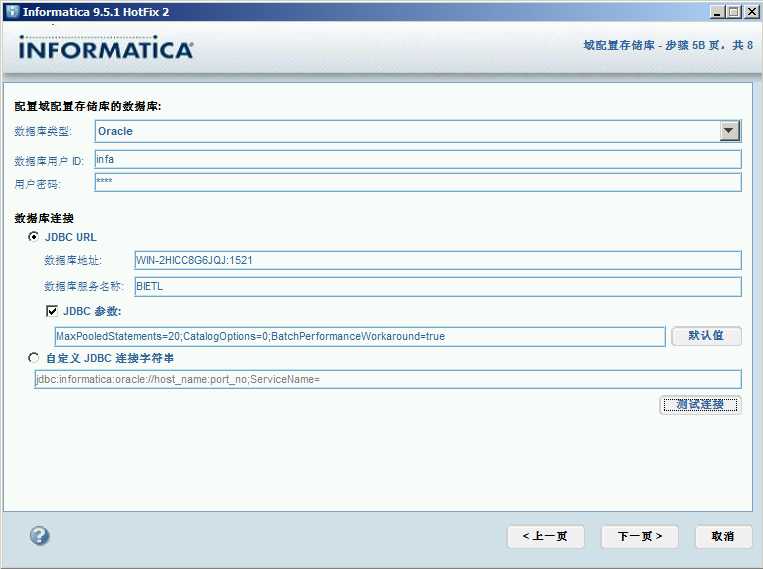
Task: Click the database service name field BIETL
Action: tap(438, 286)
